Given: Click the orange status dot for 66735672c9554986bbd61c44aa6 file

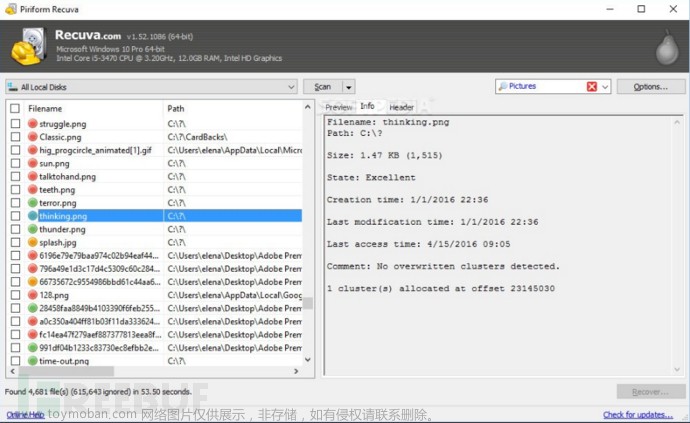Looking at the screenshot, I should tap(33, 282).
